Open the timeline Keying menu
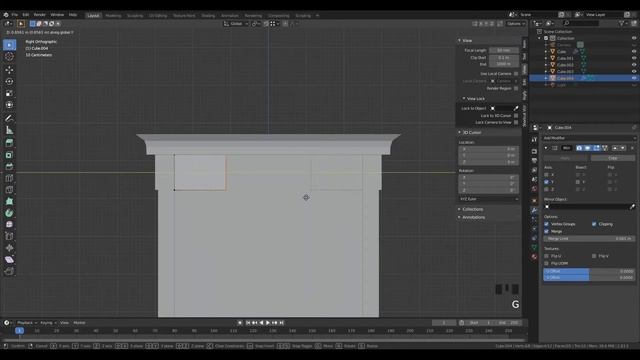This screenshot has height=360, width=640. pyautogui.click(x=48, y=323)
